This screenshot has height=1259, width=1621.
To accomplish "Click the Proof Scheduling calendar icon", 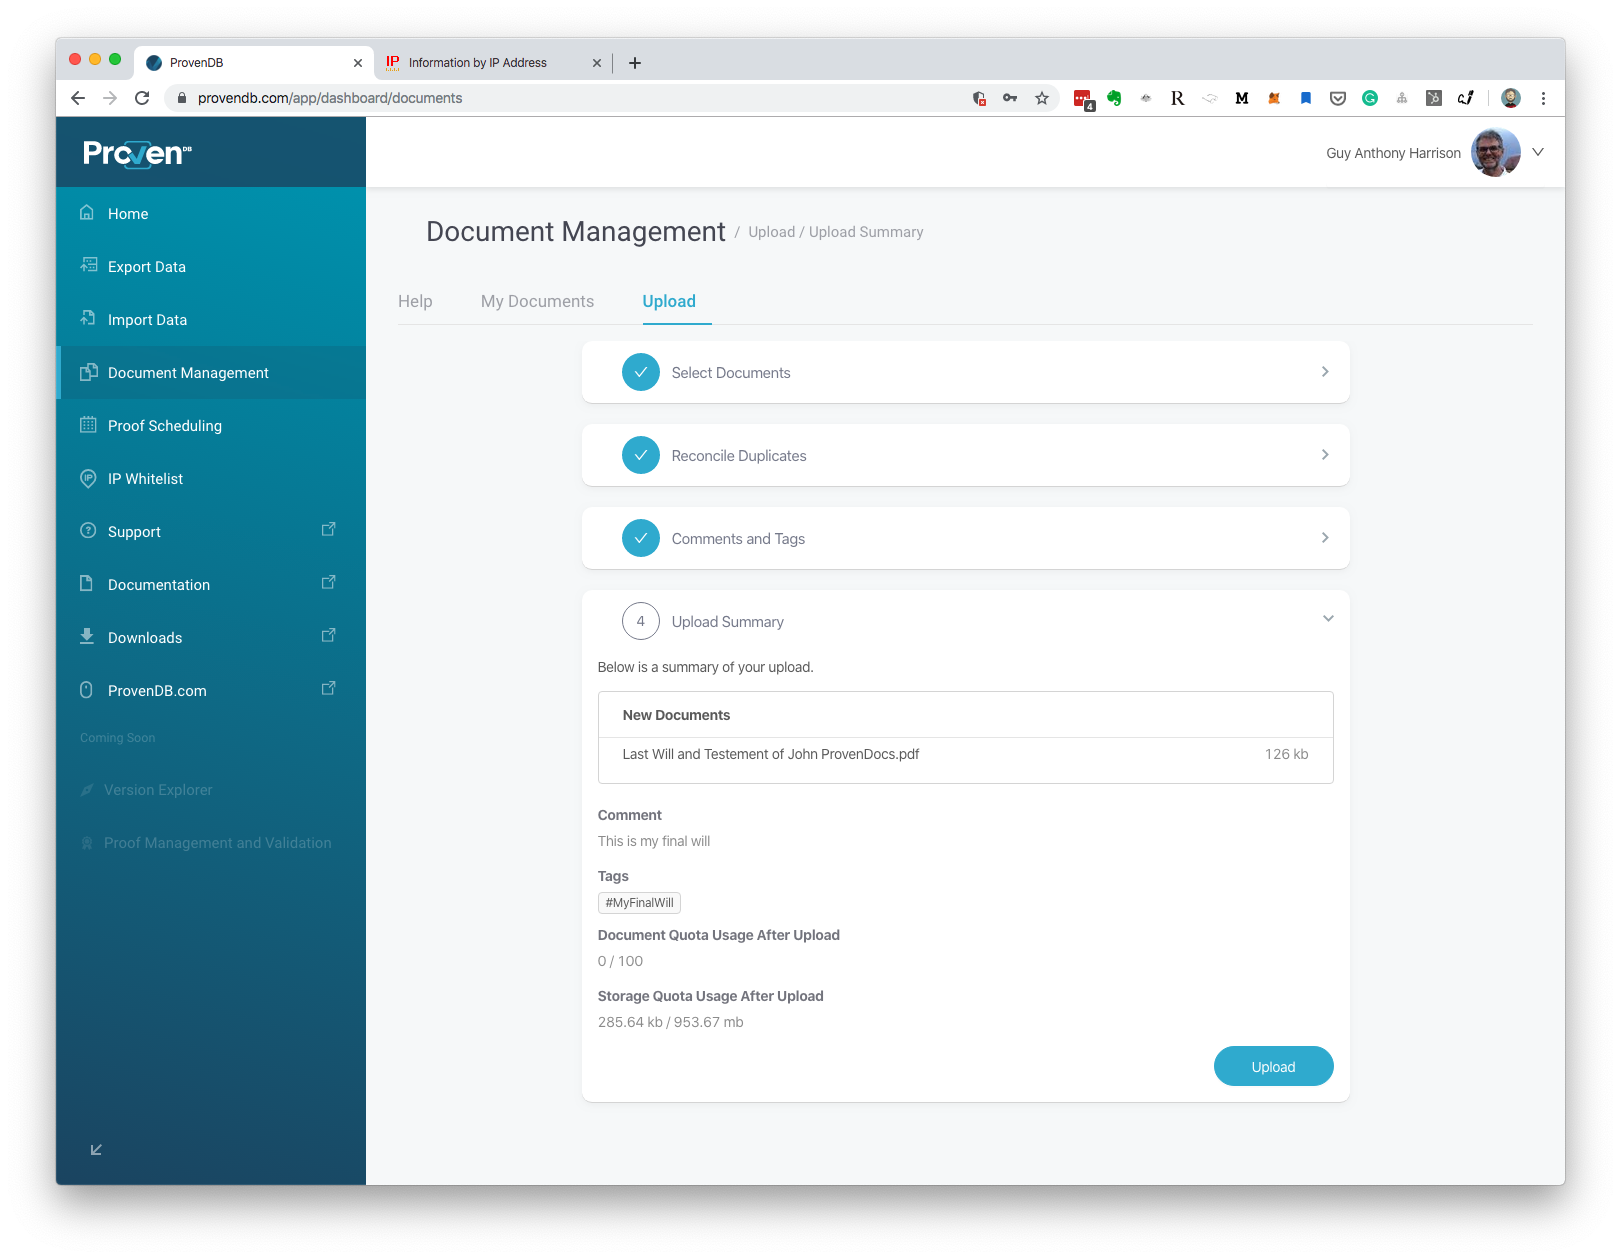I will [88, 425].
